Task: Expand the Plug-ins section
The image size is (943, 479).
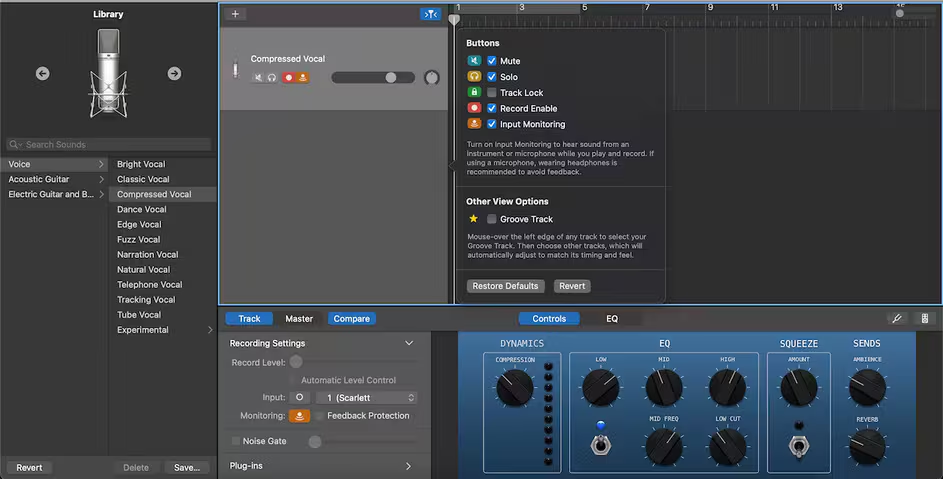Action: [x=408, y=466]
